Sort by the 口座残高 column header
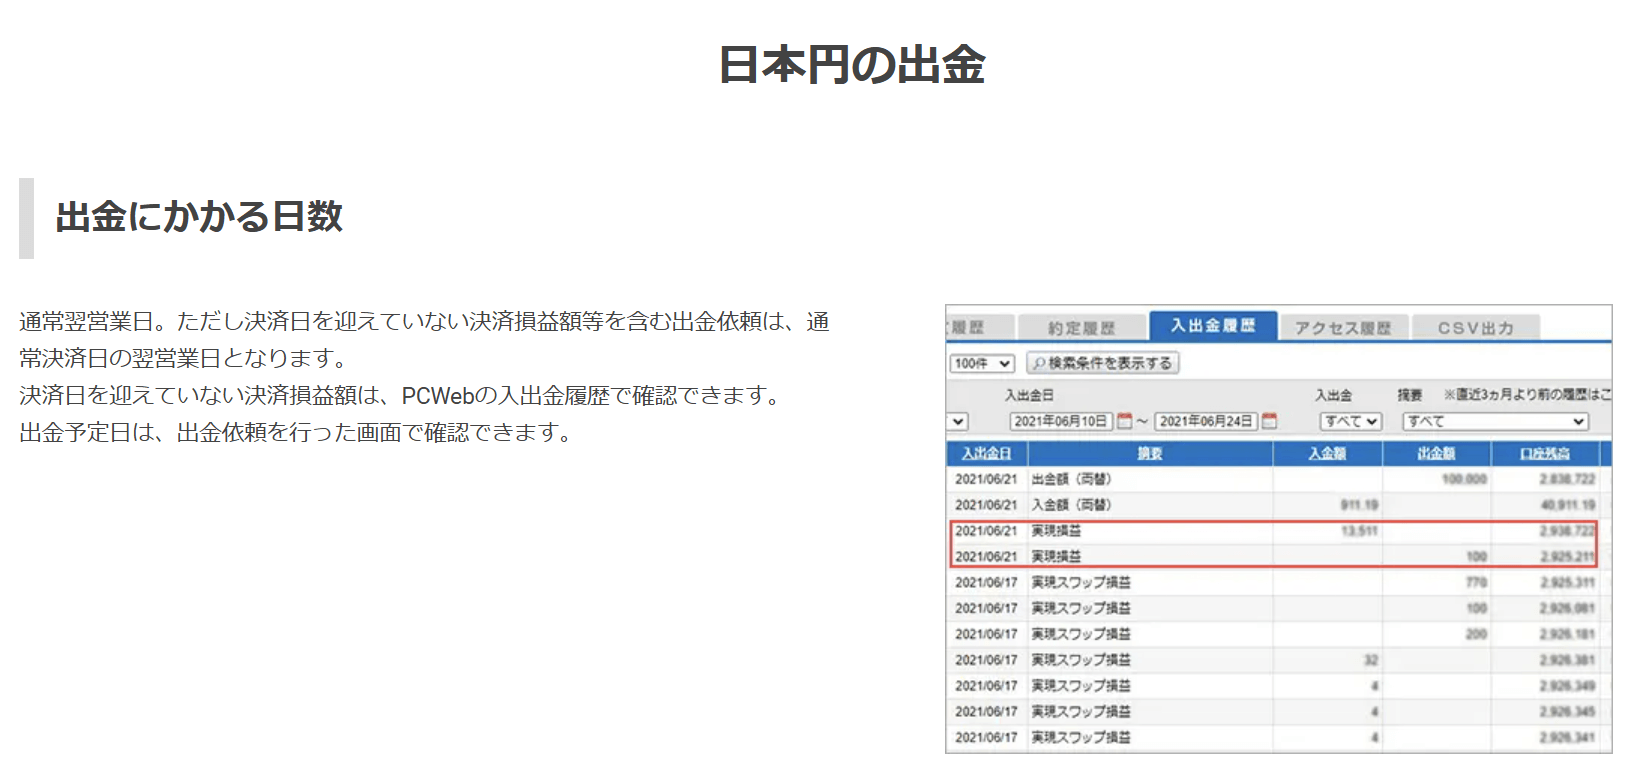 point(1545,454)
